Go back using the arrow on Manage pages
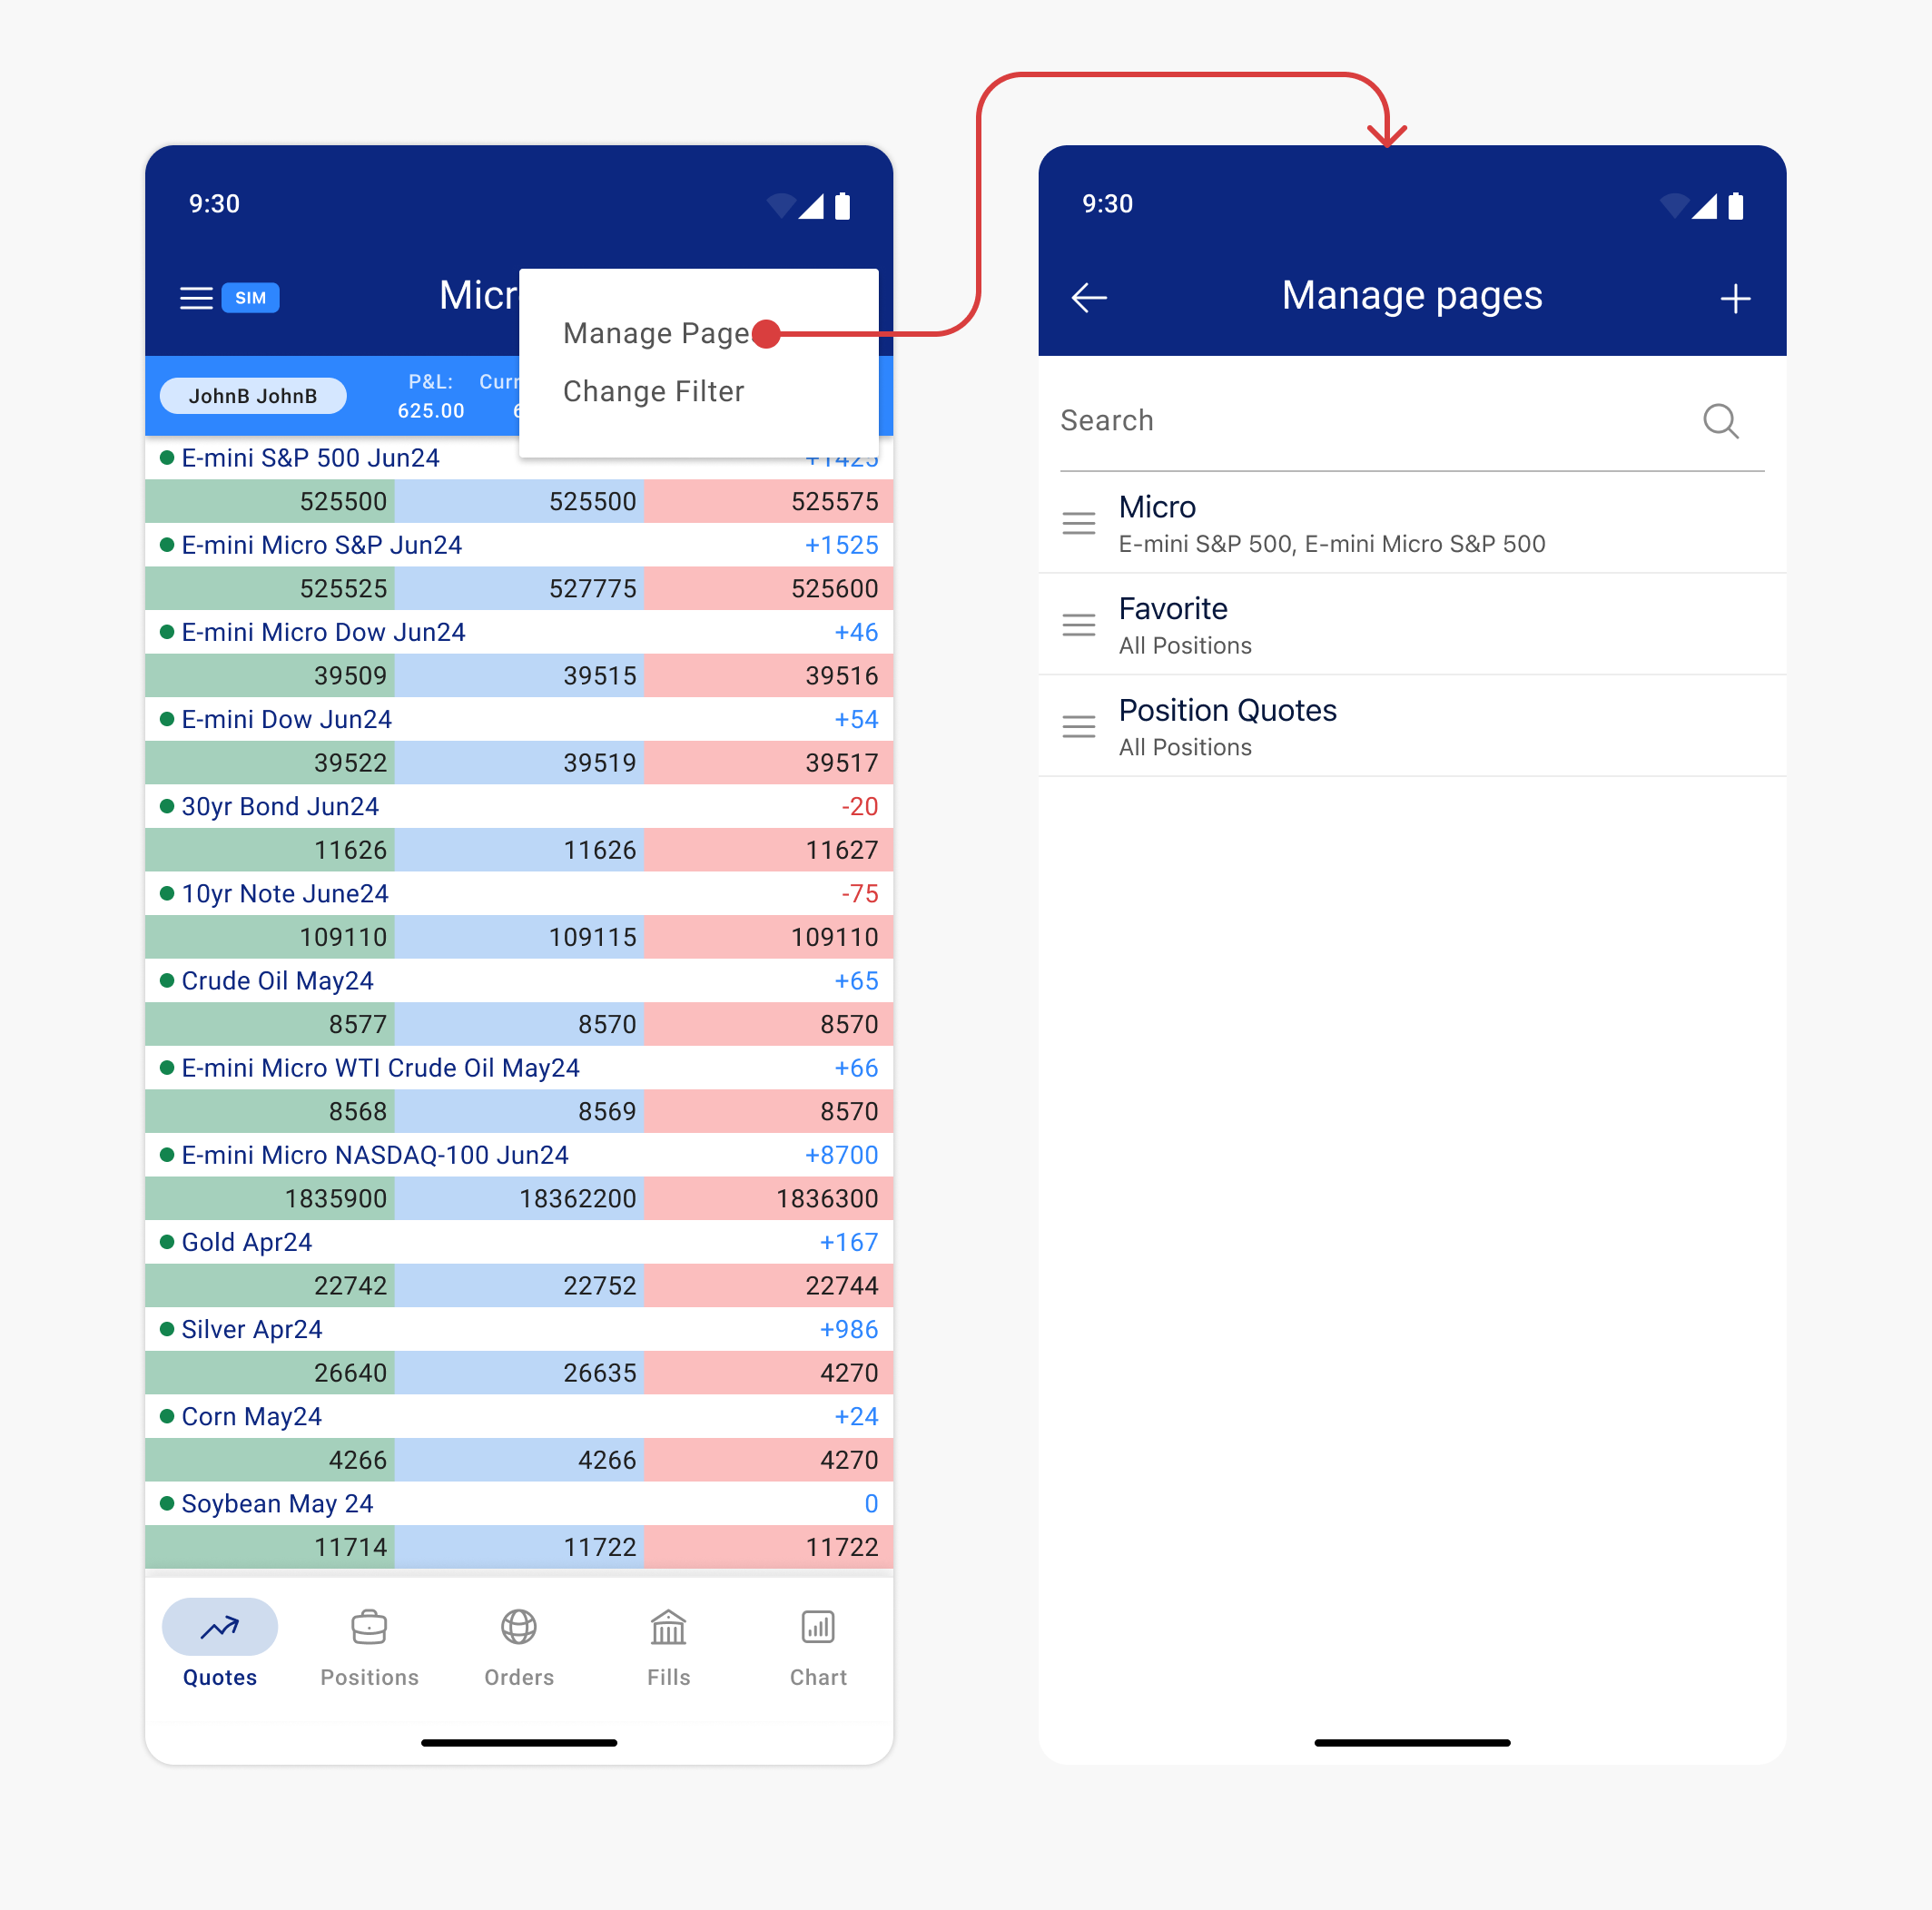Image resolution: width=1932 pixels, height=1910 pixels. pos(1089,296)
